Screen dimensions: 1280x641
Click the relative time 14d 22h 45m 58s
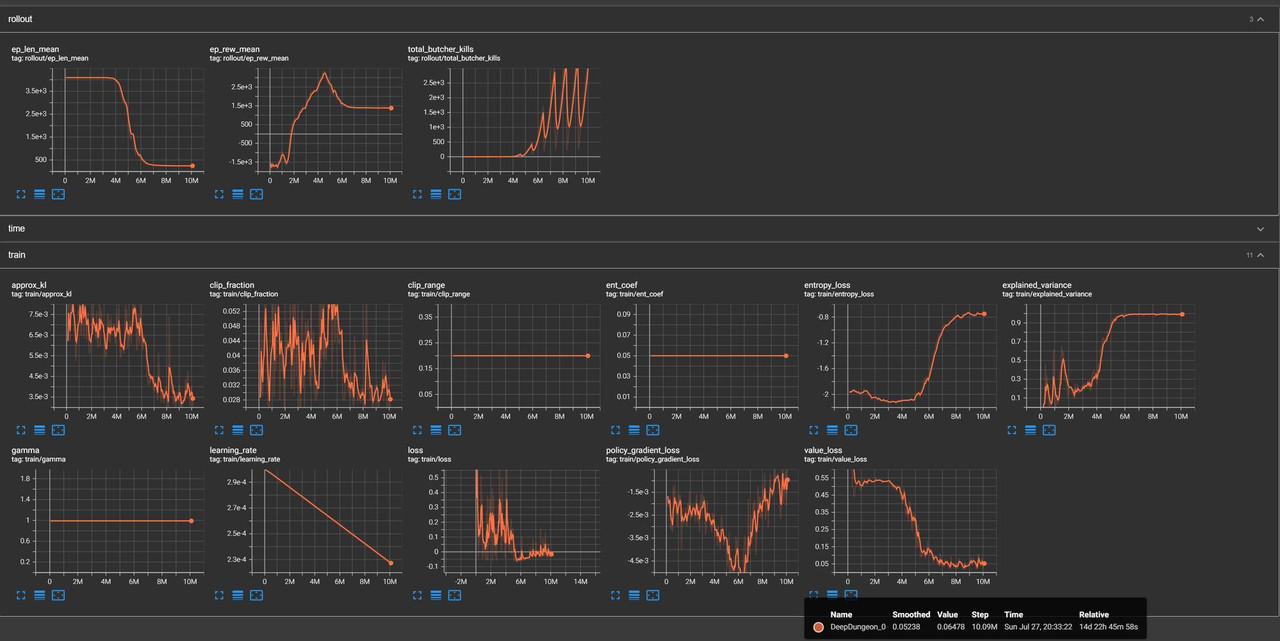click(x=1109, y=627)
